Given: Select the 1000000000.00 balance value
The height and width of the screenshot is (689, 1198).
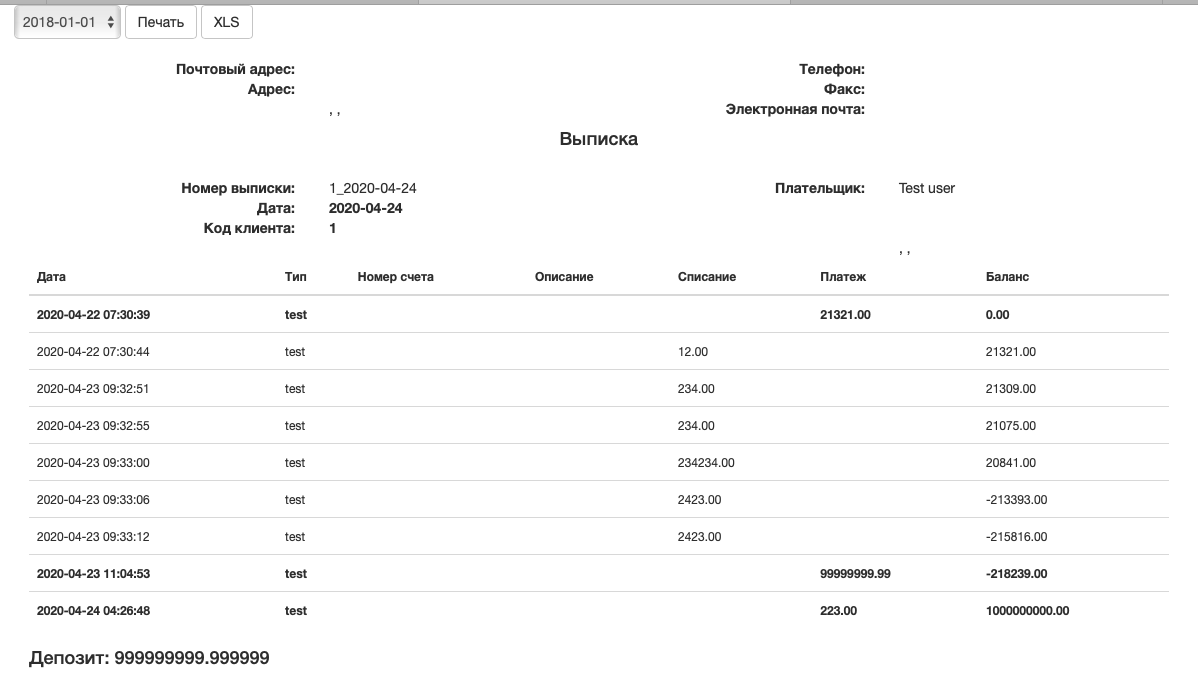Looking at the screenshot, I should [1027, 611].
